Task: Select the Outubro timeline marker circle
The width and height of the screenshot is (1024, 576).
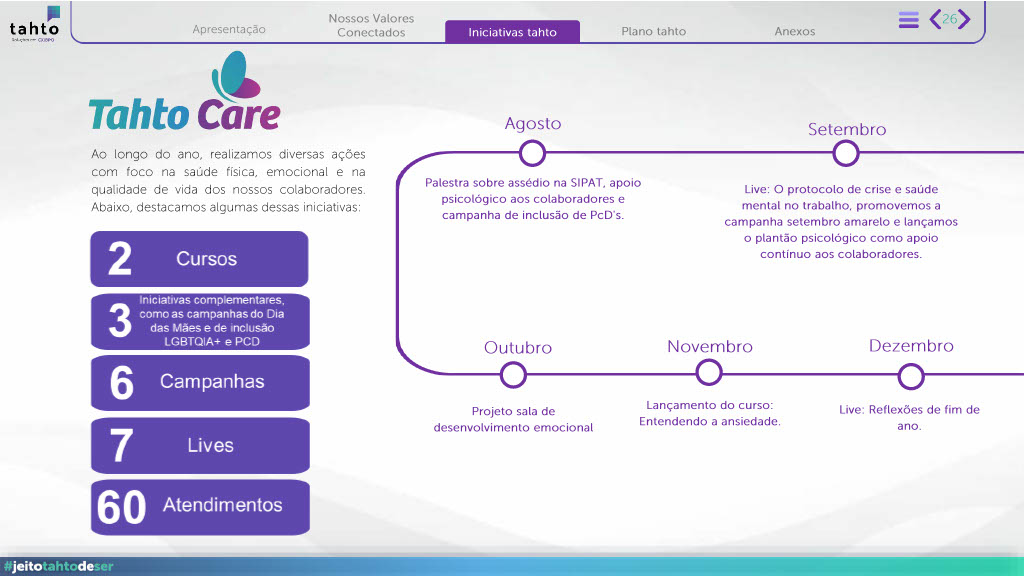Action: [x=513, y=375]
